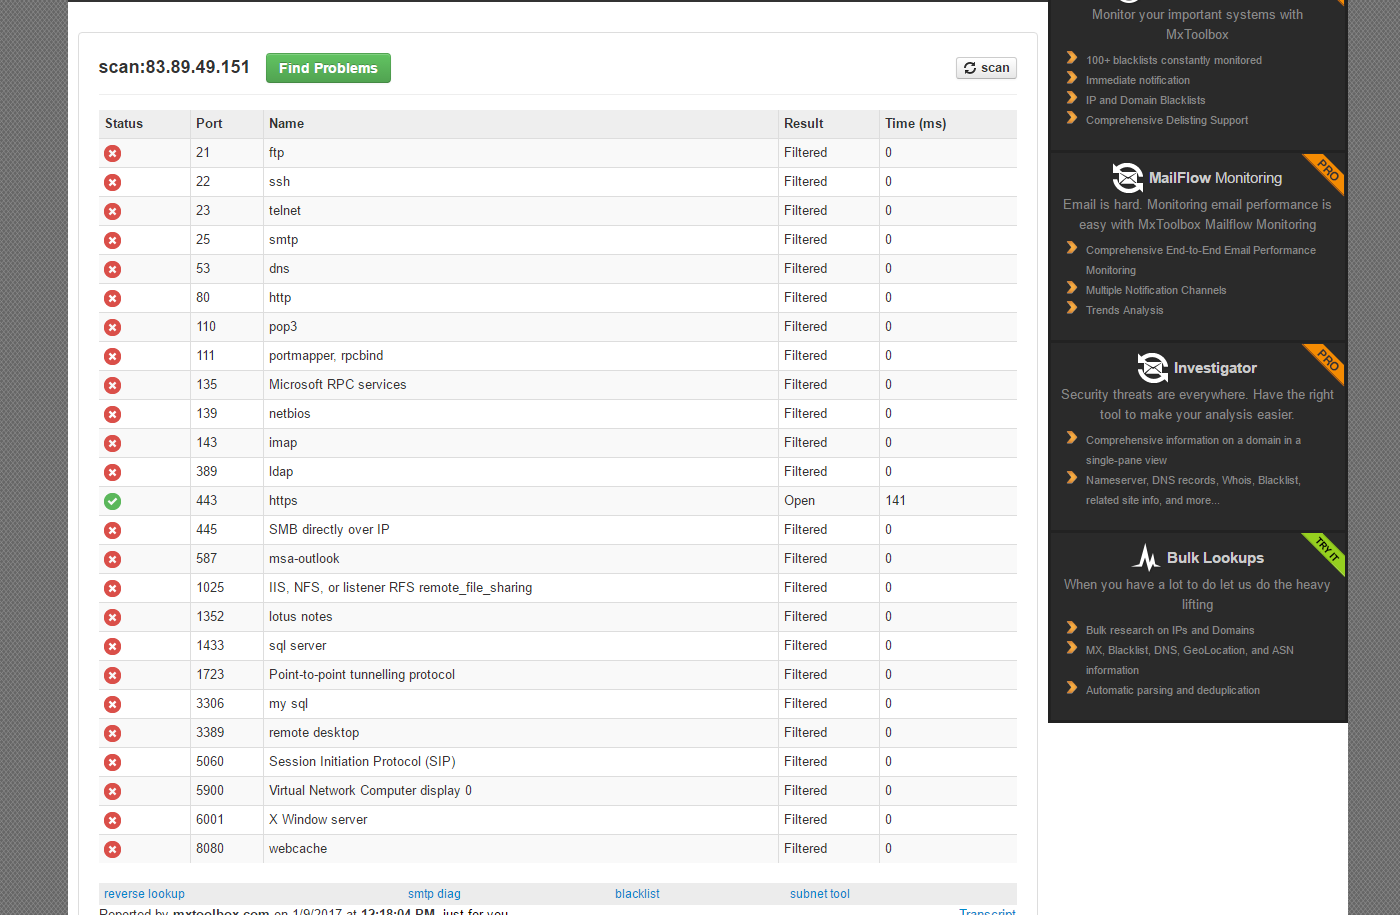Click the MailFlow Monitoring envelope icon

tap(1127, 178)
